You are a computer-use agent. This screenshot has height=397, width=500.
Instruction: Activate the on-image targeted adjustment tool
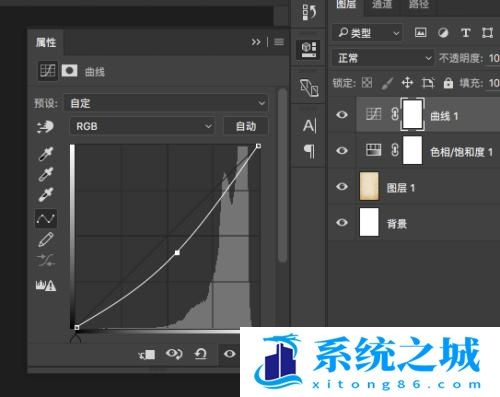45,127
